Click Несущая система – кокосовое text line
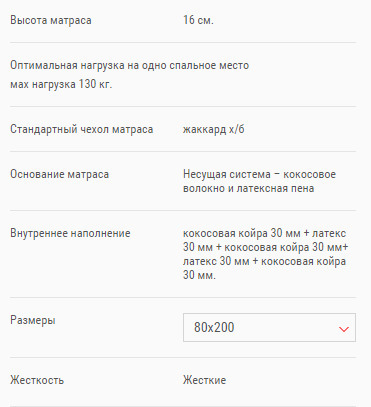This screenshot has width=371, height=407. click(x=259, y=174)
